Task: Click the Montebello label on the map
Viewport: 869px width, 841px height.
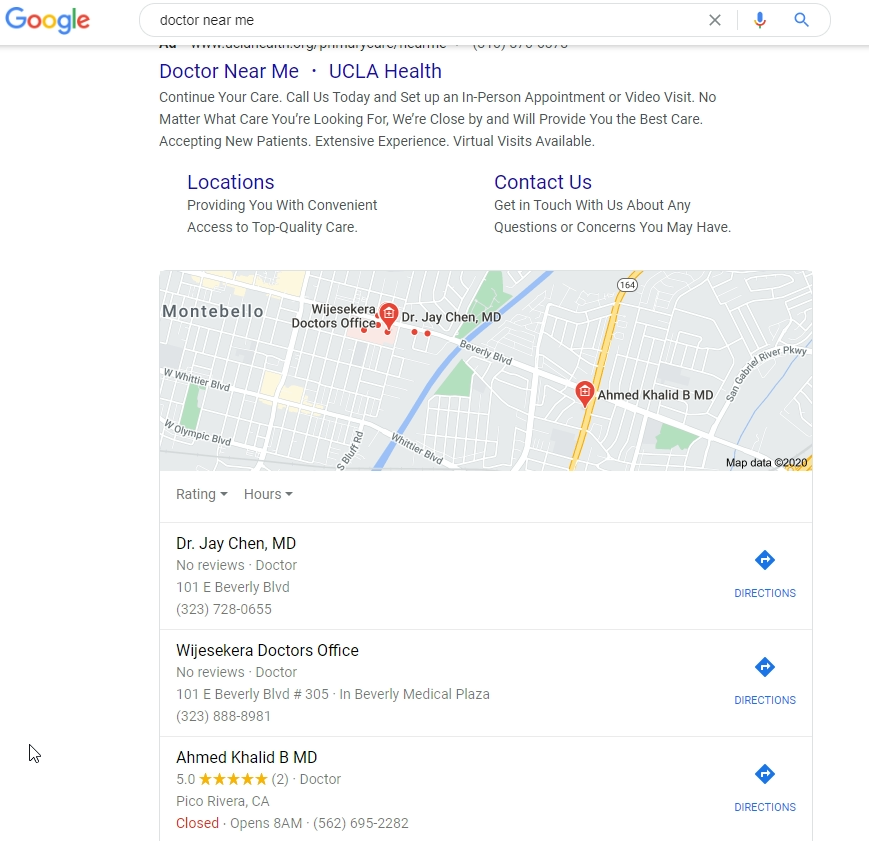Action: 213,311
